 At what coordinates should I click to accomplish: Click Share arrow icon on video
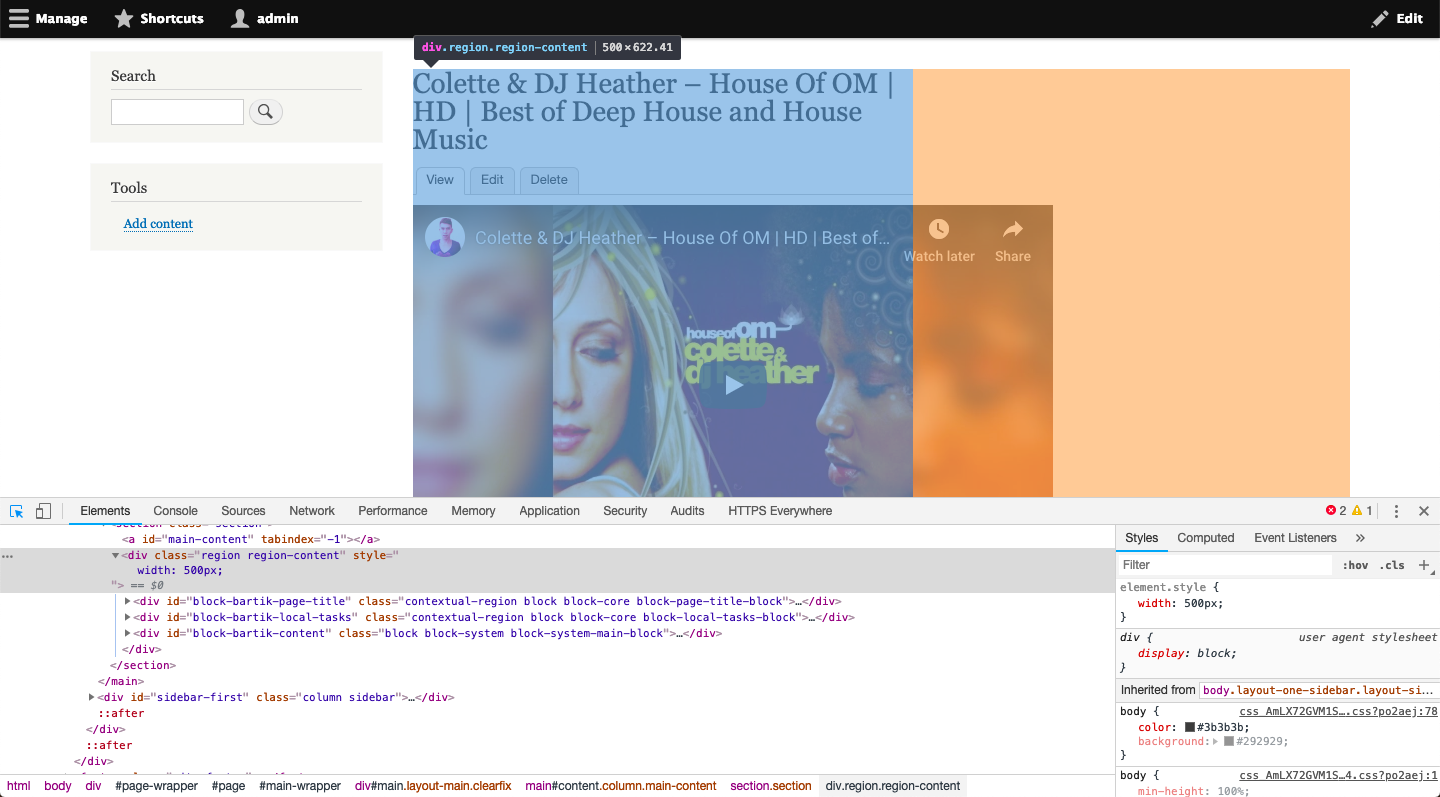coord(1013,229)
